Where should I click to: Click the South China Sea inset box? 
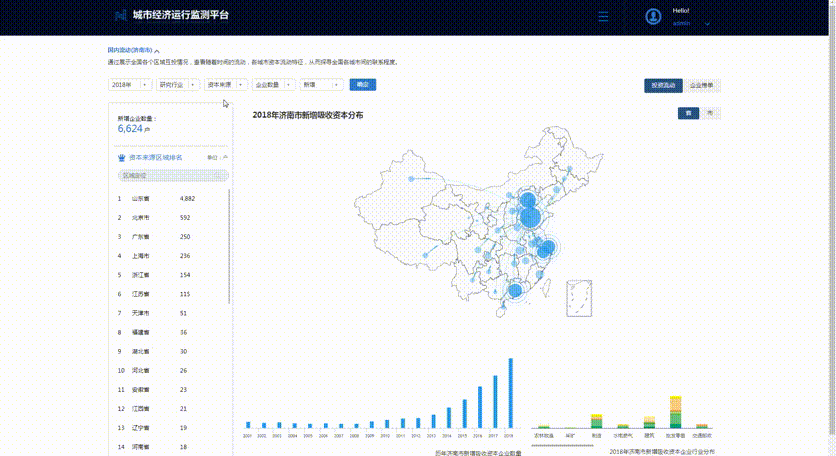579,298
